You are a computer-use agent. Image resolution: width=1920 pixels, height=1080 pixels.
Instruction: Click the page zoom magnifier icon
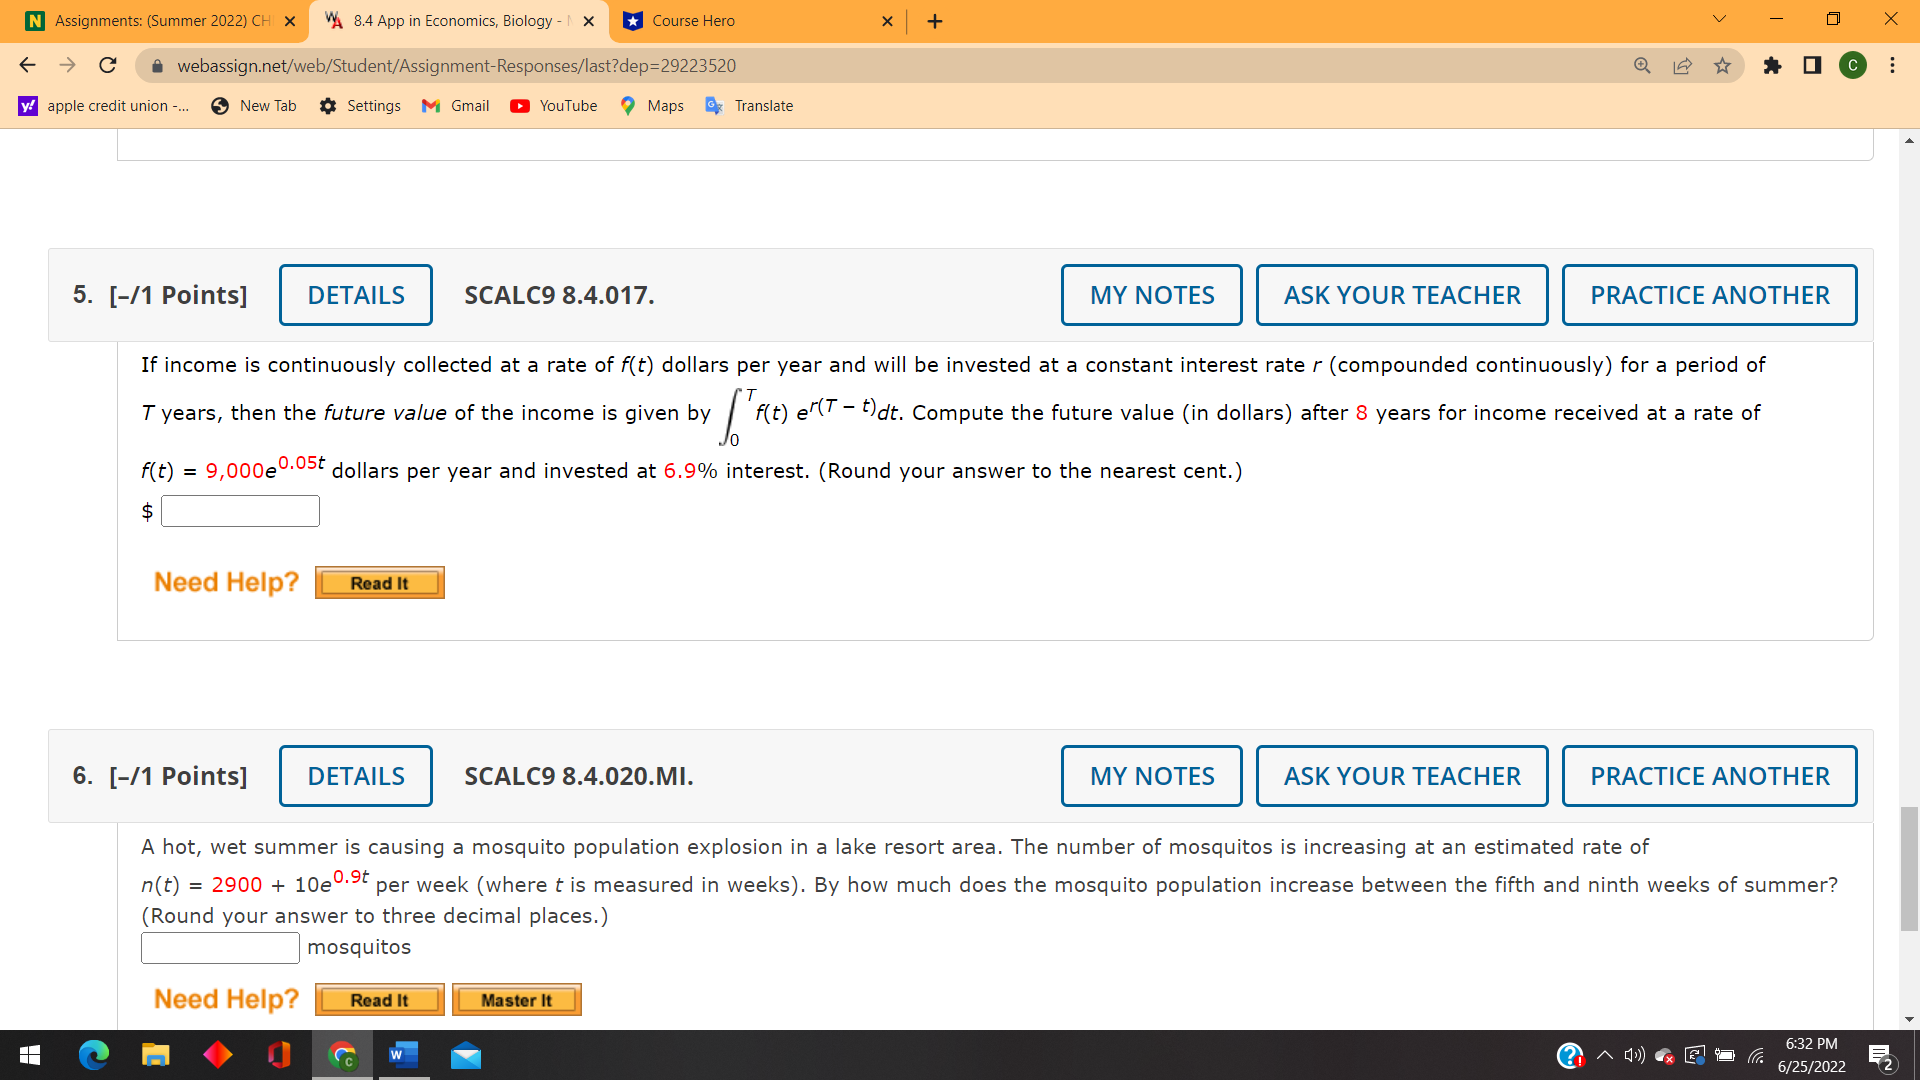click(x=1642, y=65)
